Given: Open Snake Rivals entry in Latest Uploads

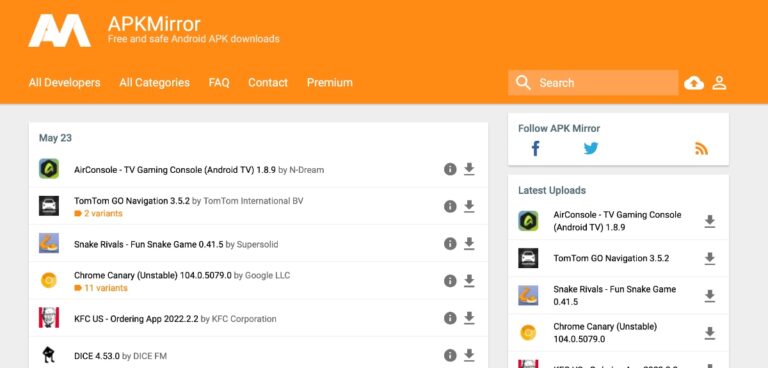Looking at the screenshot, I should coord(615,295).
